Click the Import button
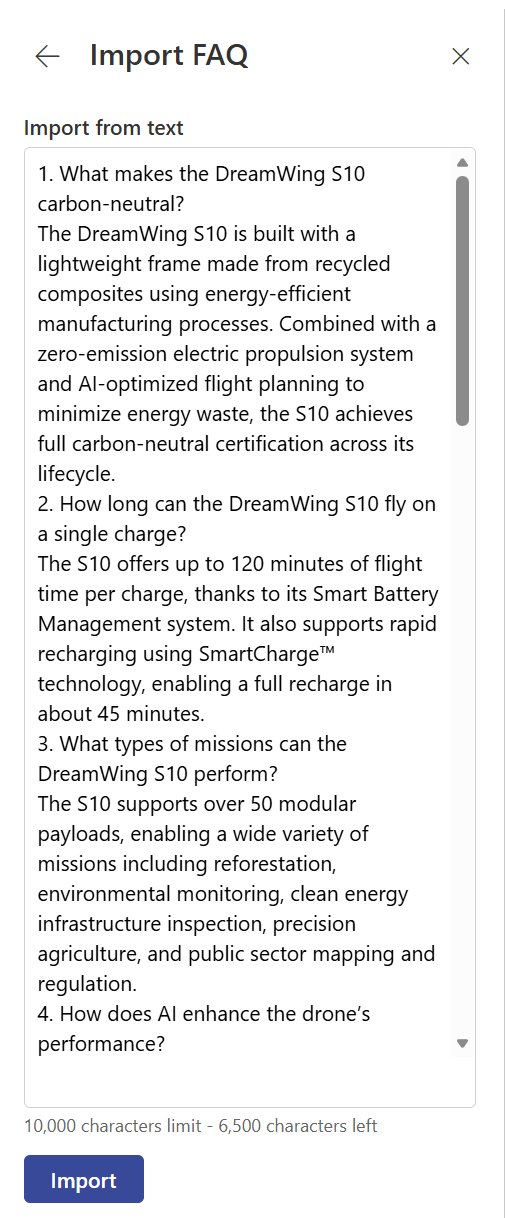Viewport: 505px width, 1218px height. (84, 1179)
